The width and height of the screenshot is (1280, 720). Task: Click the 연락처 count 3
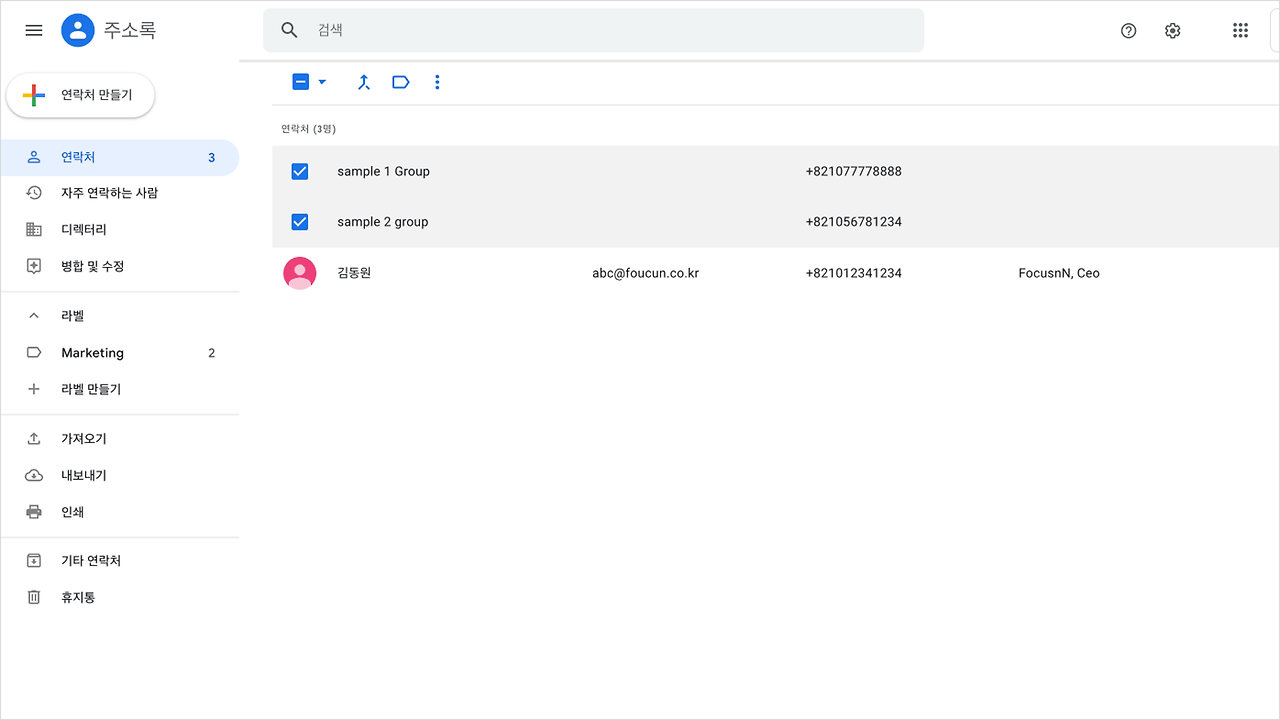coord(211,158)
